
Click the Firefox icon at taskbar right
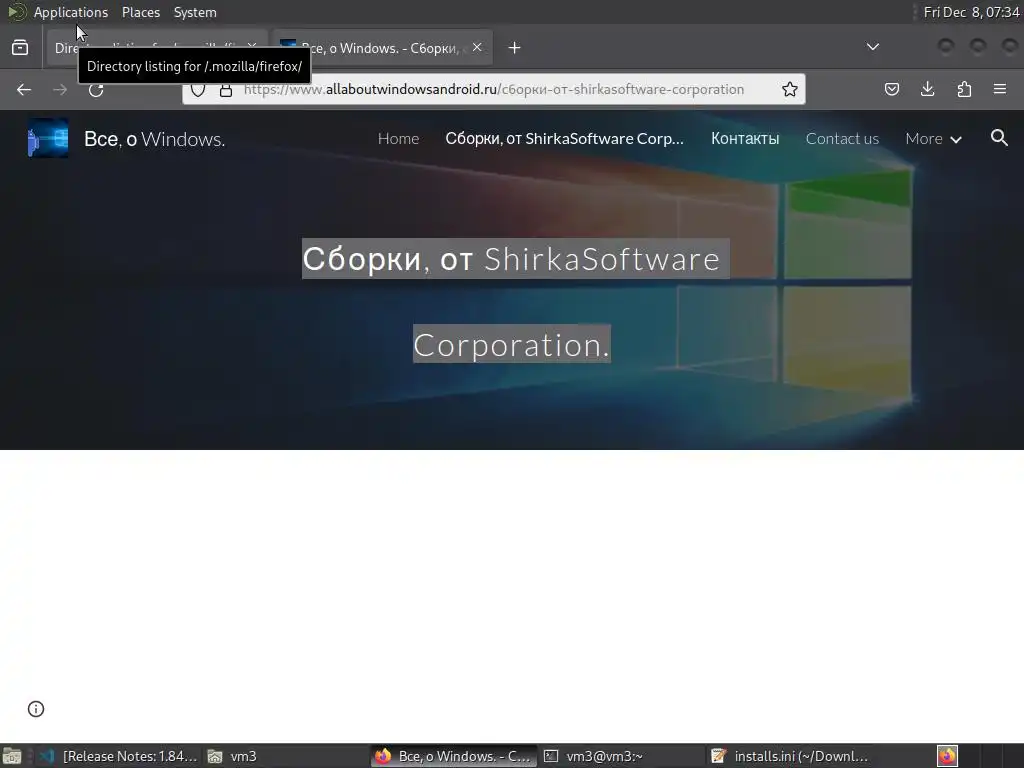947,756
